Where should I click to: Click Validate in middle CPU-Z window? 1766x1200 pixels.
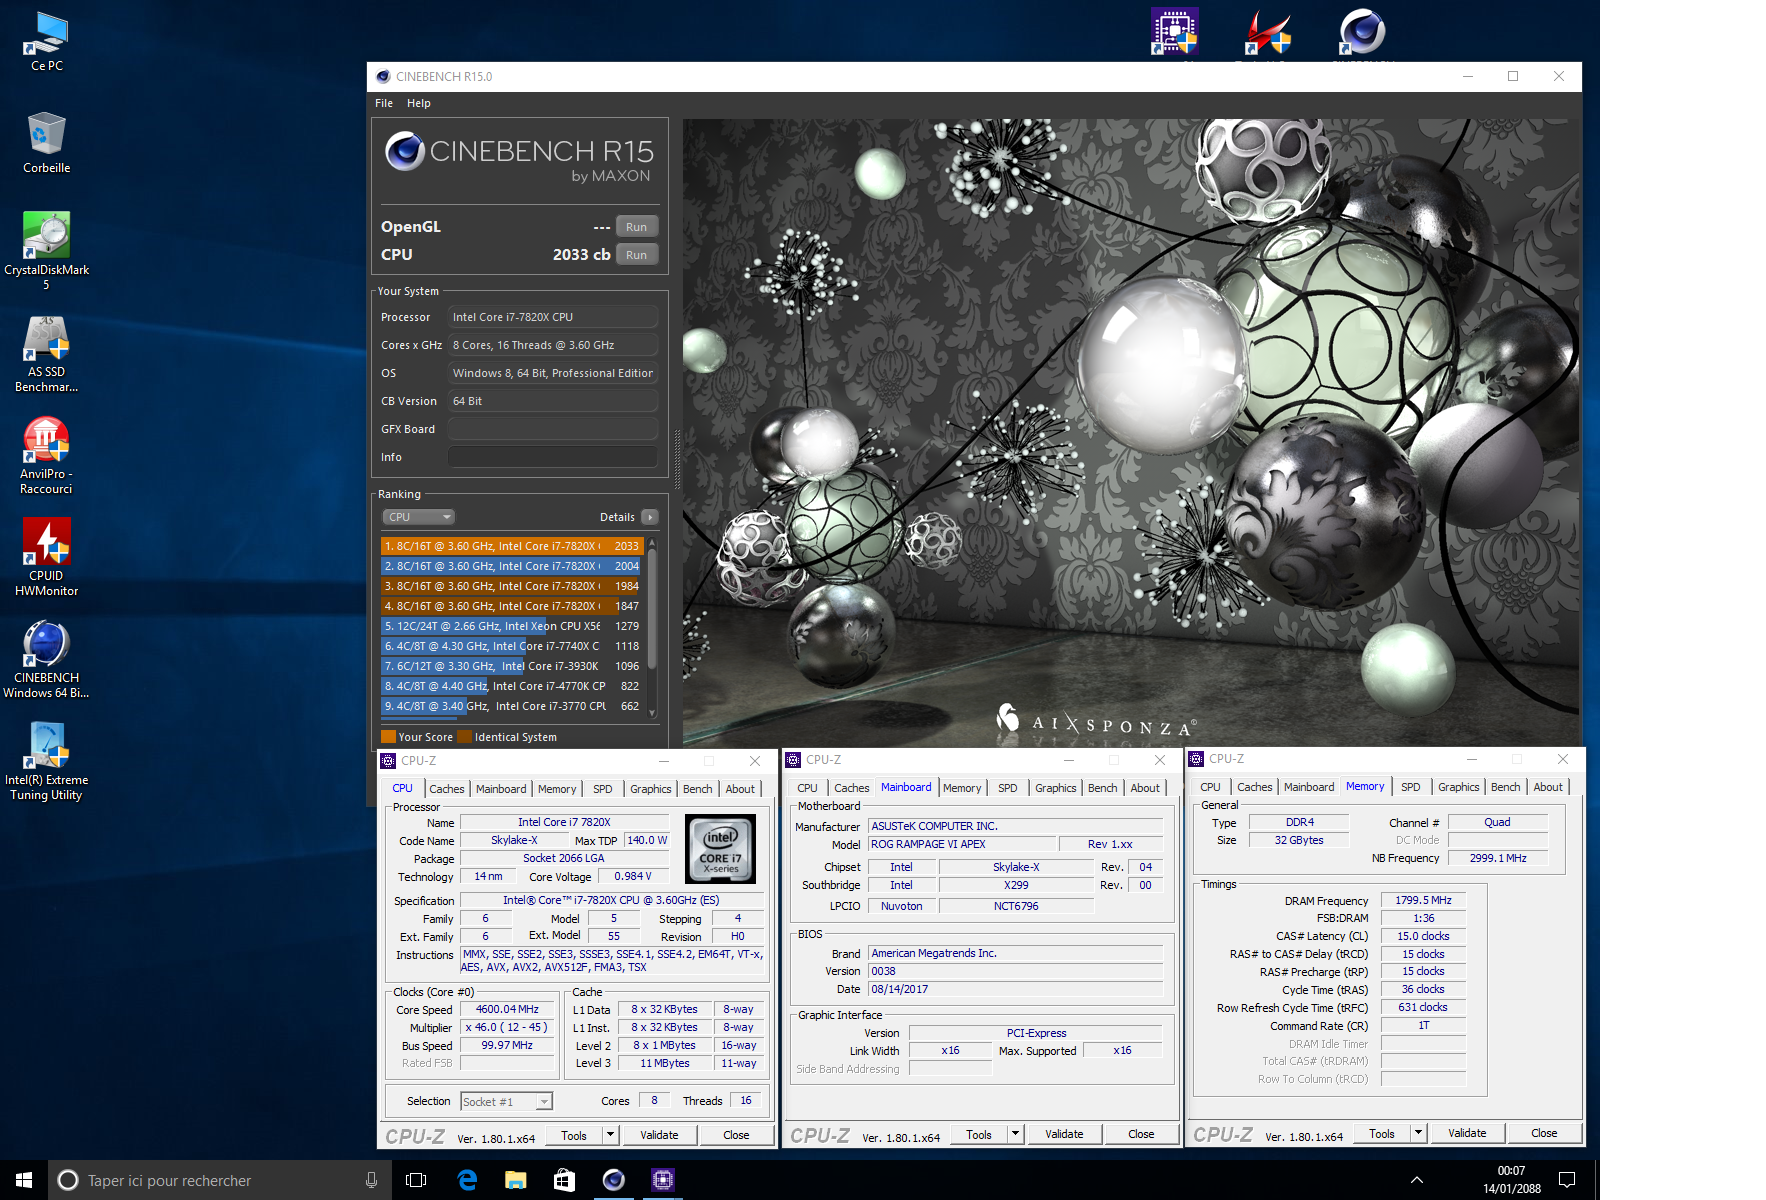click(x=1064, y=1134)
